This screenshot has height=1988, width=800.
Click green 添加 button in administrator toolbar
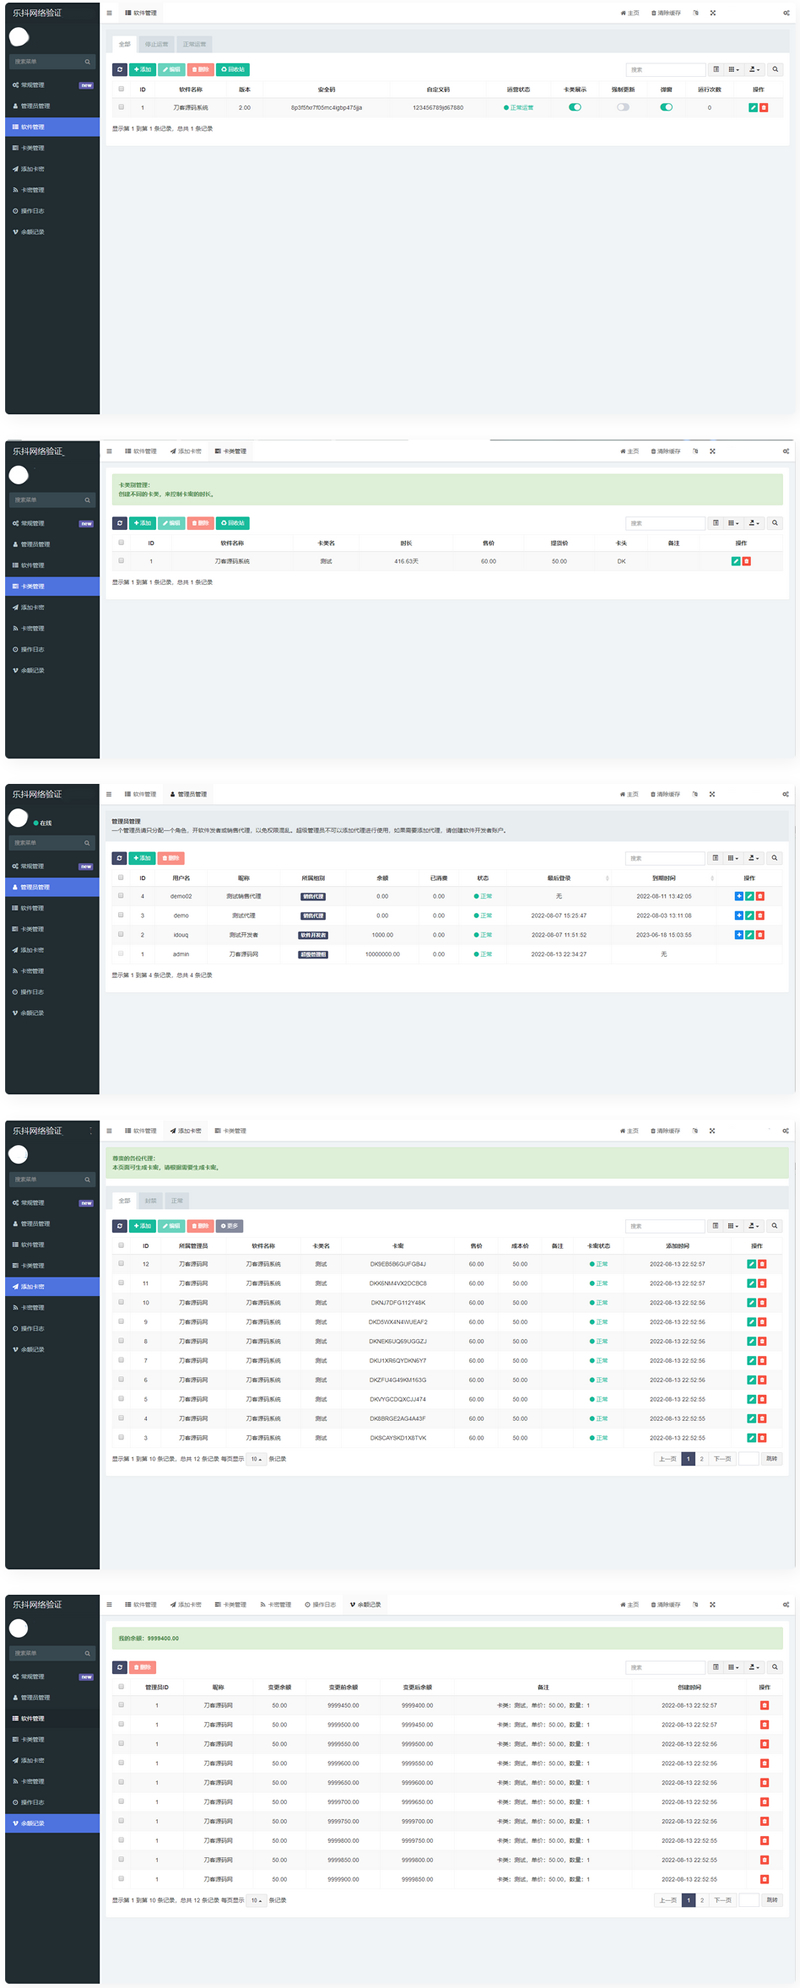coord(142,858)
